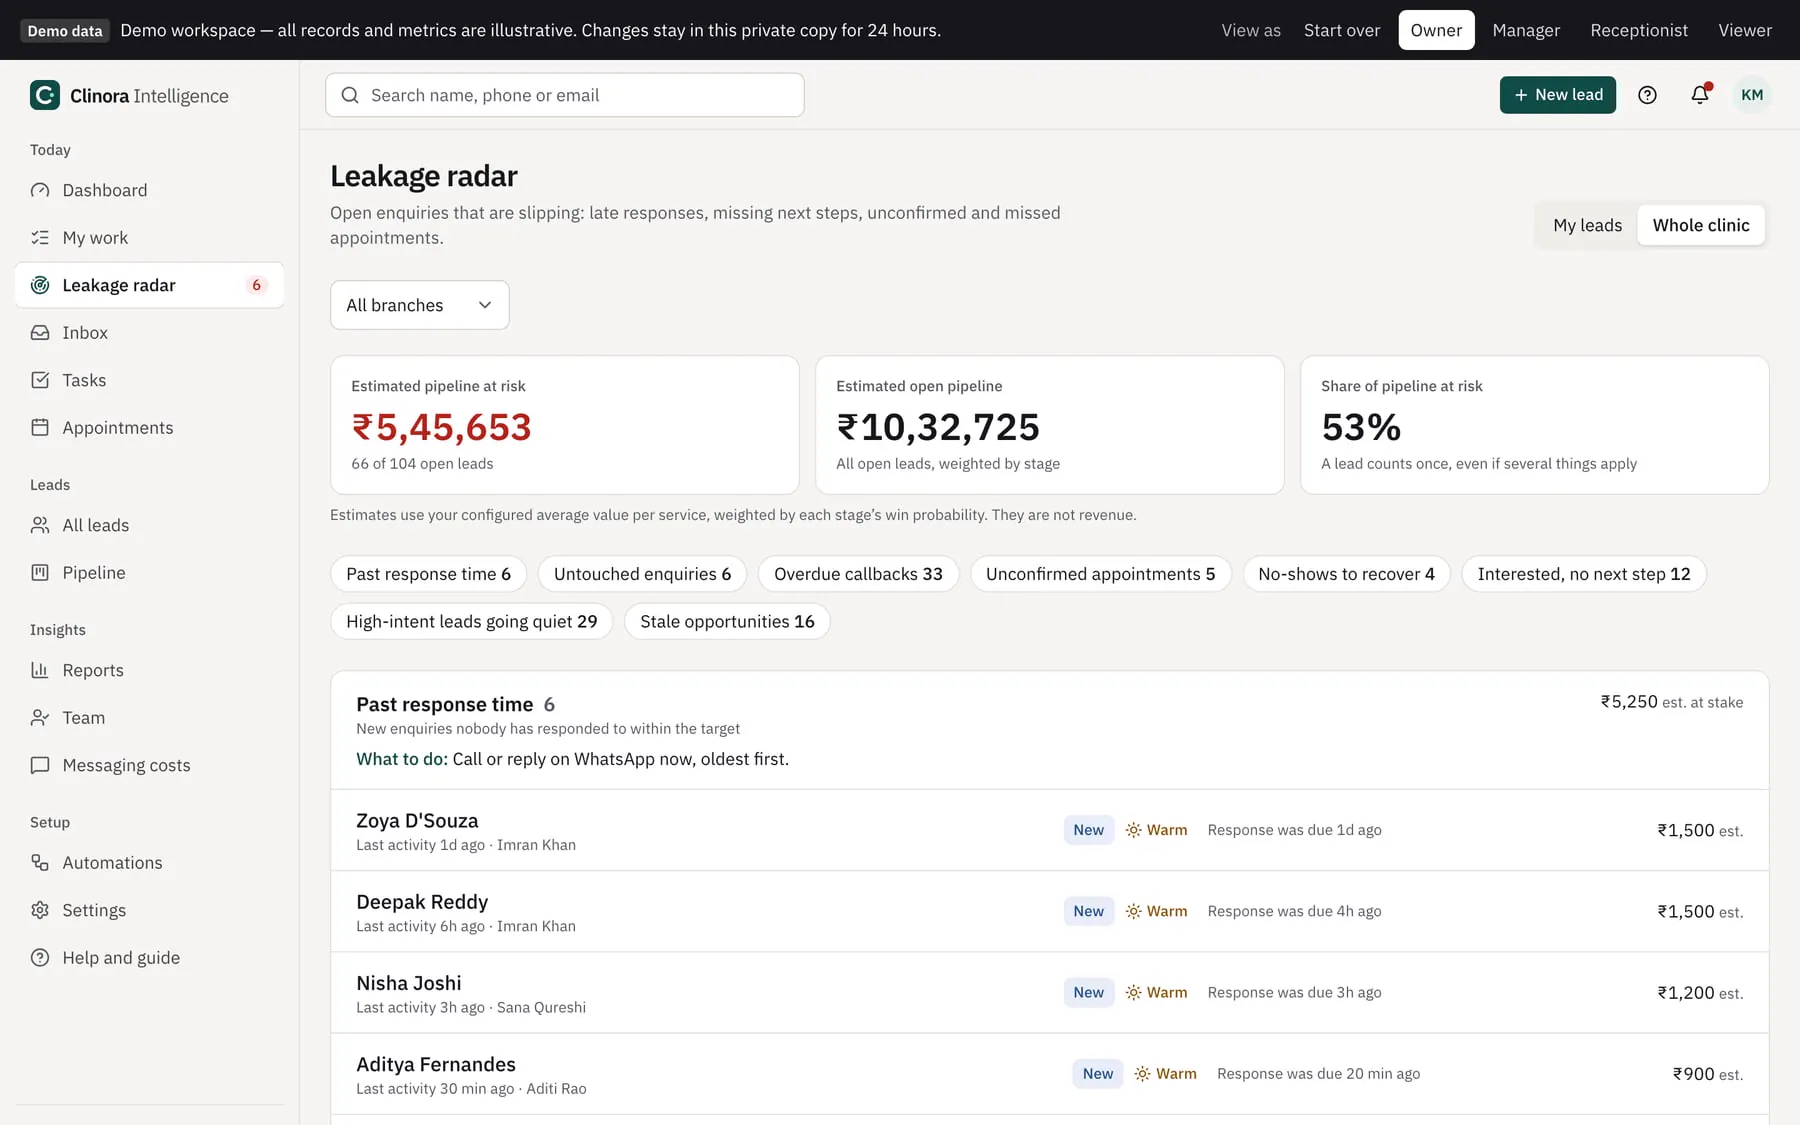This screenshot has height=1125, width=1800.
Task: Click the Tasks checkbox icon in sidebar
Action: (40, 380)
